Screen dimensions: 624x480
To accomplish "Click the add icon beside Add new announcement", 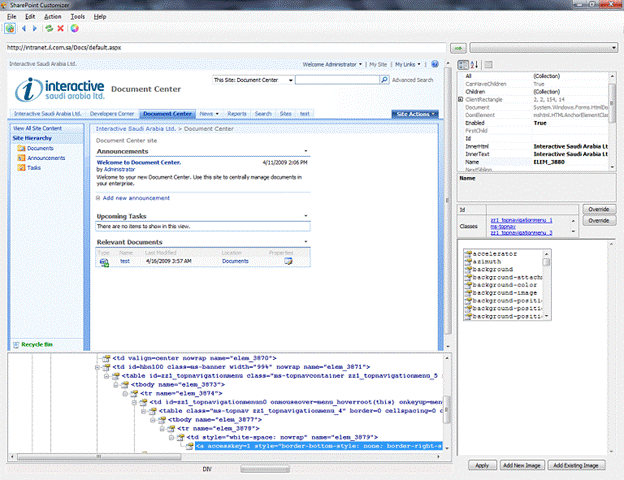I will click(98, 198).
